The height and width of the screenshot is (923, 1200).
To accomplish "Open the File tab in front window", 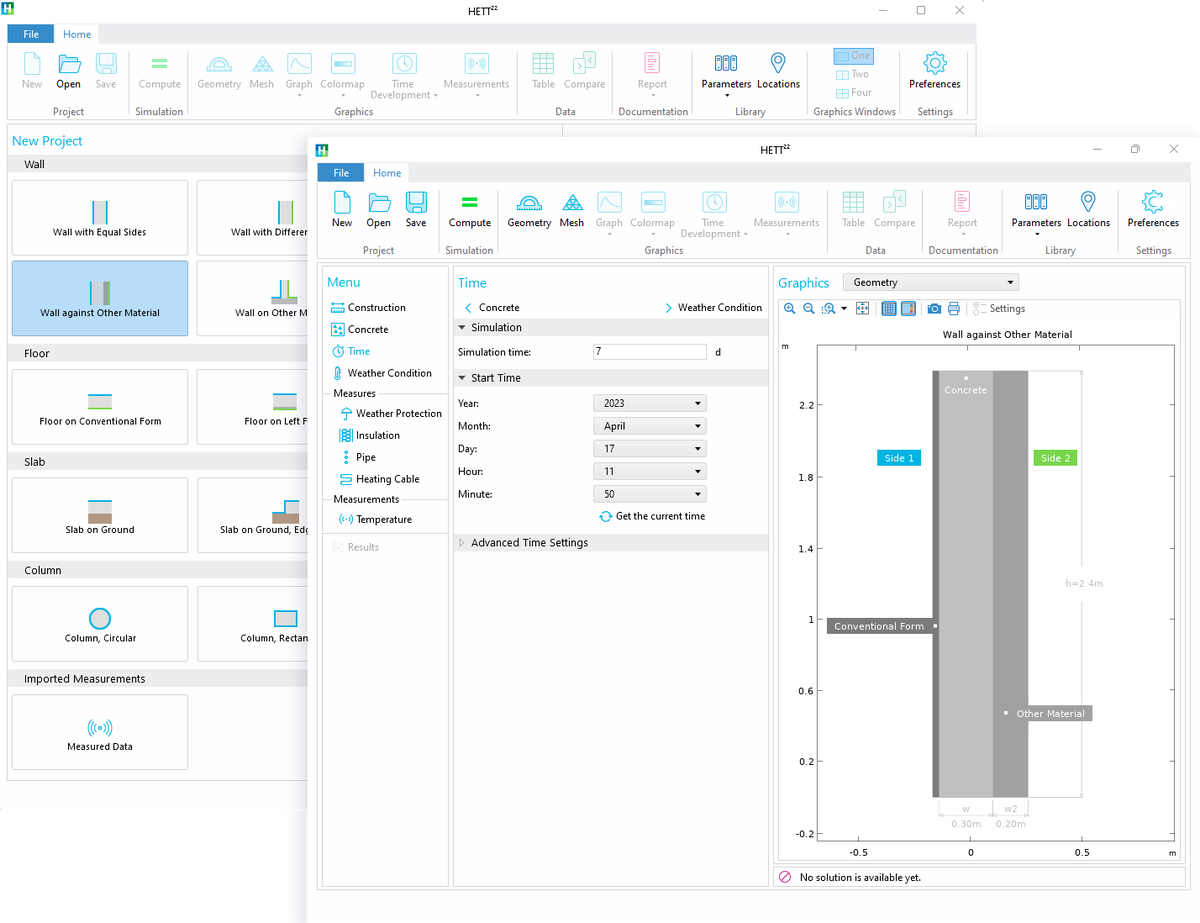I will coord(341,173).
